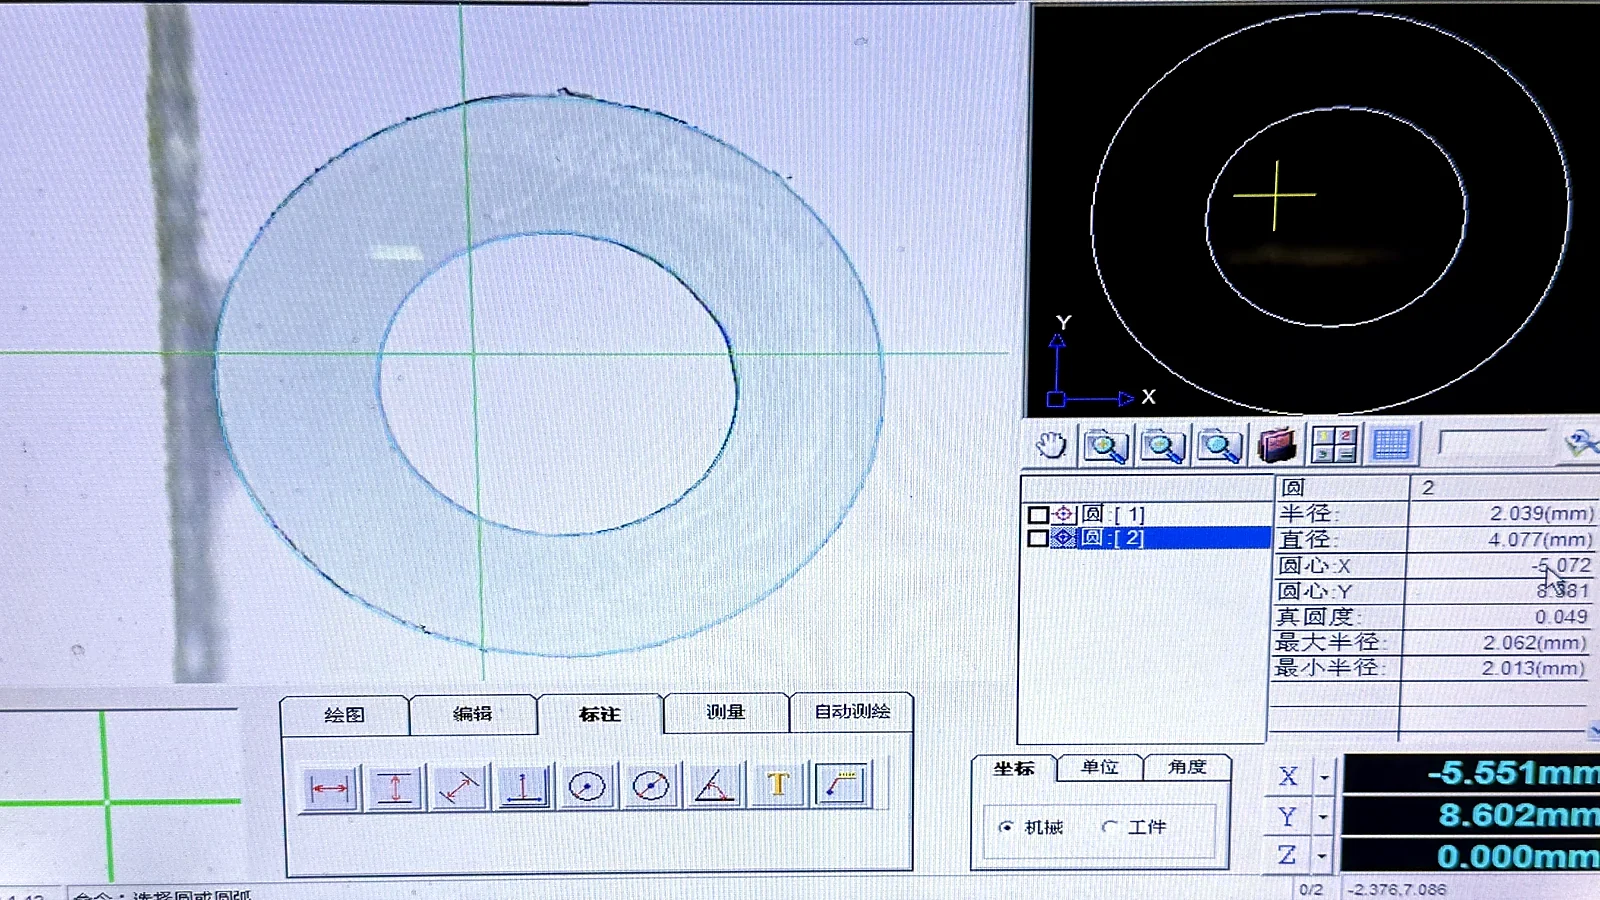This screenshot has width=1600, height=900.
Task: Switch to the 角度 tab
Action: point(1187,767)
